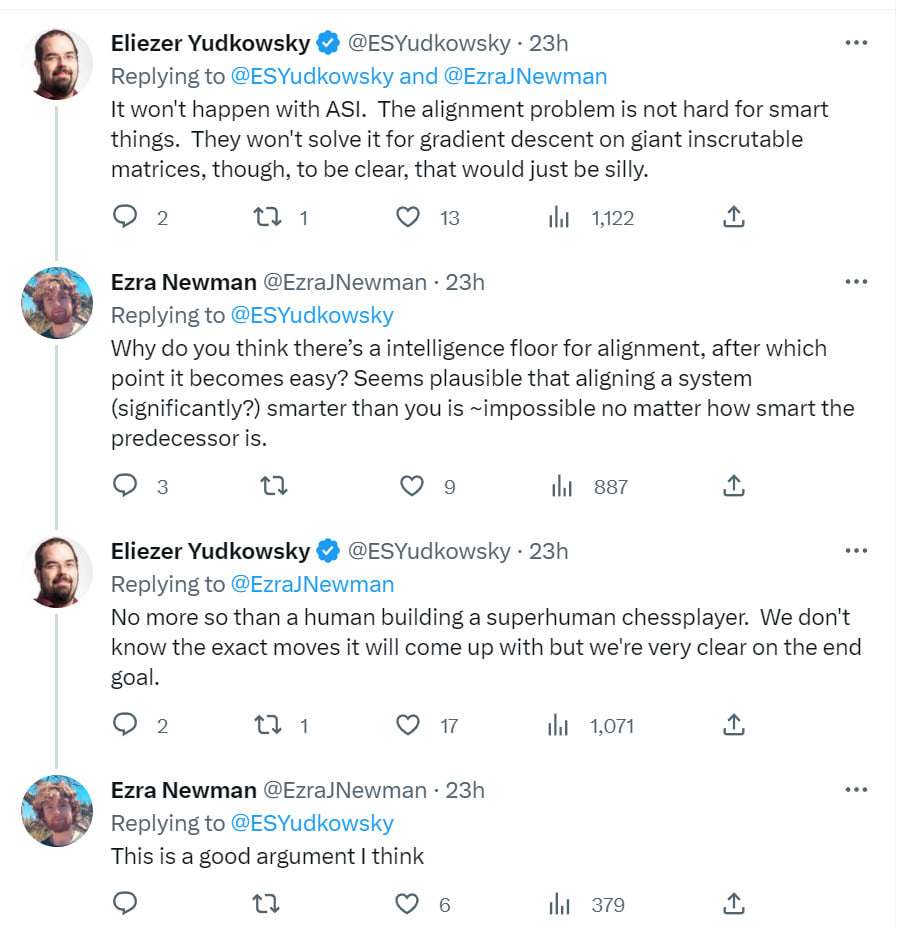907x928 pixels.
Task: Open Ezra Newman's profile name on last tweet
Action: 184,790
